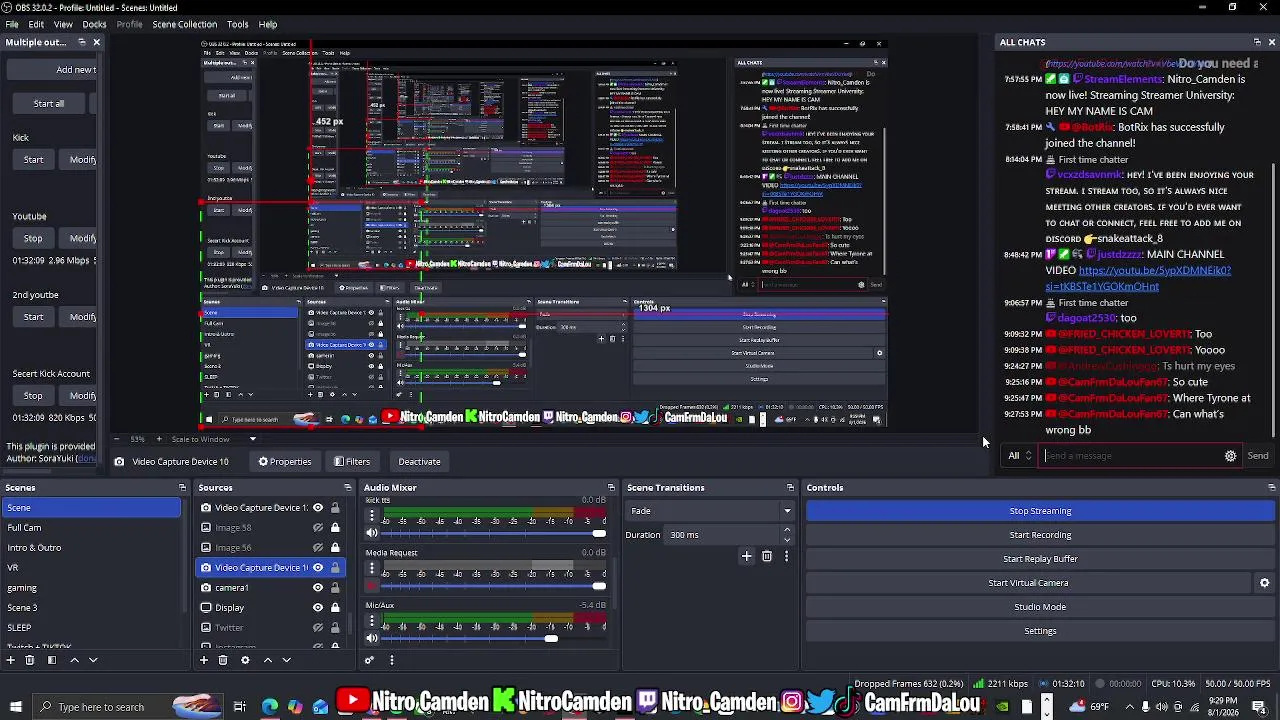Pop out the All Chats dock

pyautogui.click(x=1257, y=42)
